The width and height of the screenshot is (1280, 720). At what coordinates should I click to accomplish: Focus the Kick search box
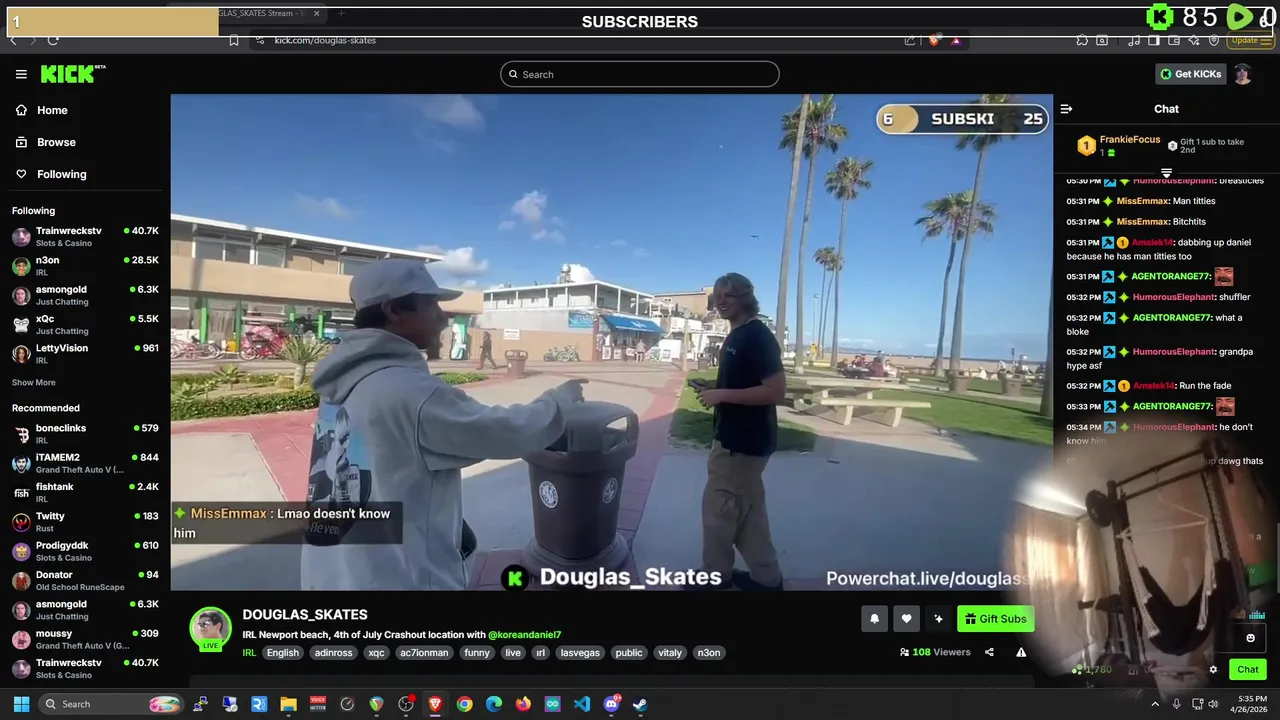tap(640, 74)
